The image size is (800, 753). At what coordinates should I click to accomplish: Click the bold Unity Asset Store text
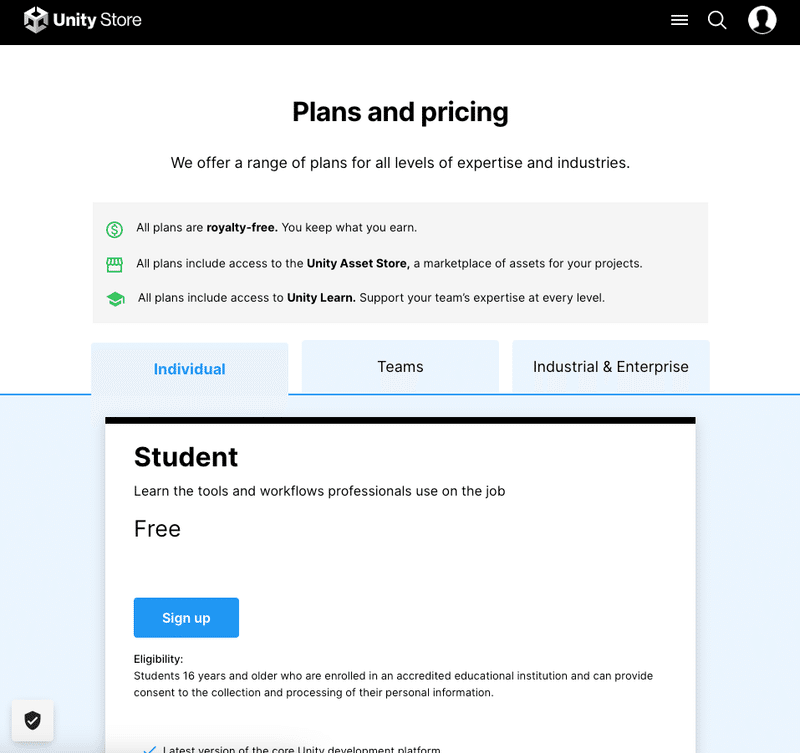tap(357, 264)
